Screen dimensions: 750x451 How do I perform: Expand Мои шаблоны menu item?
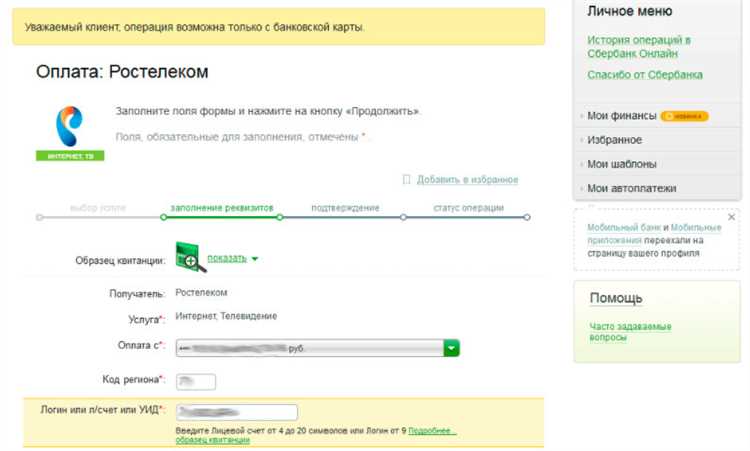click(x=621, y=164)
